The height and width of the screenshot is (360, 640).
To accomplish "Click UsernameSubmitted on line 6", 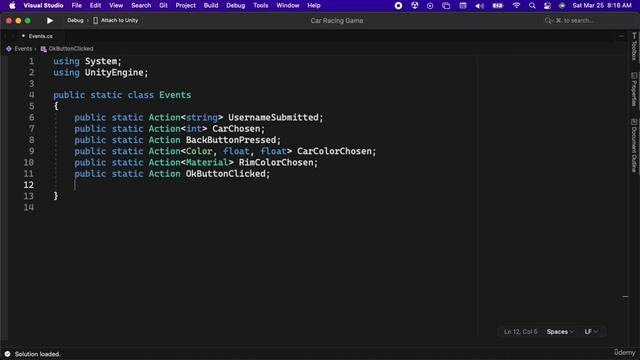I will point(273,118).
